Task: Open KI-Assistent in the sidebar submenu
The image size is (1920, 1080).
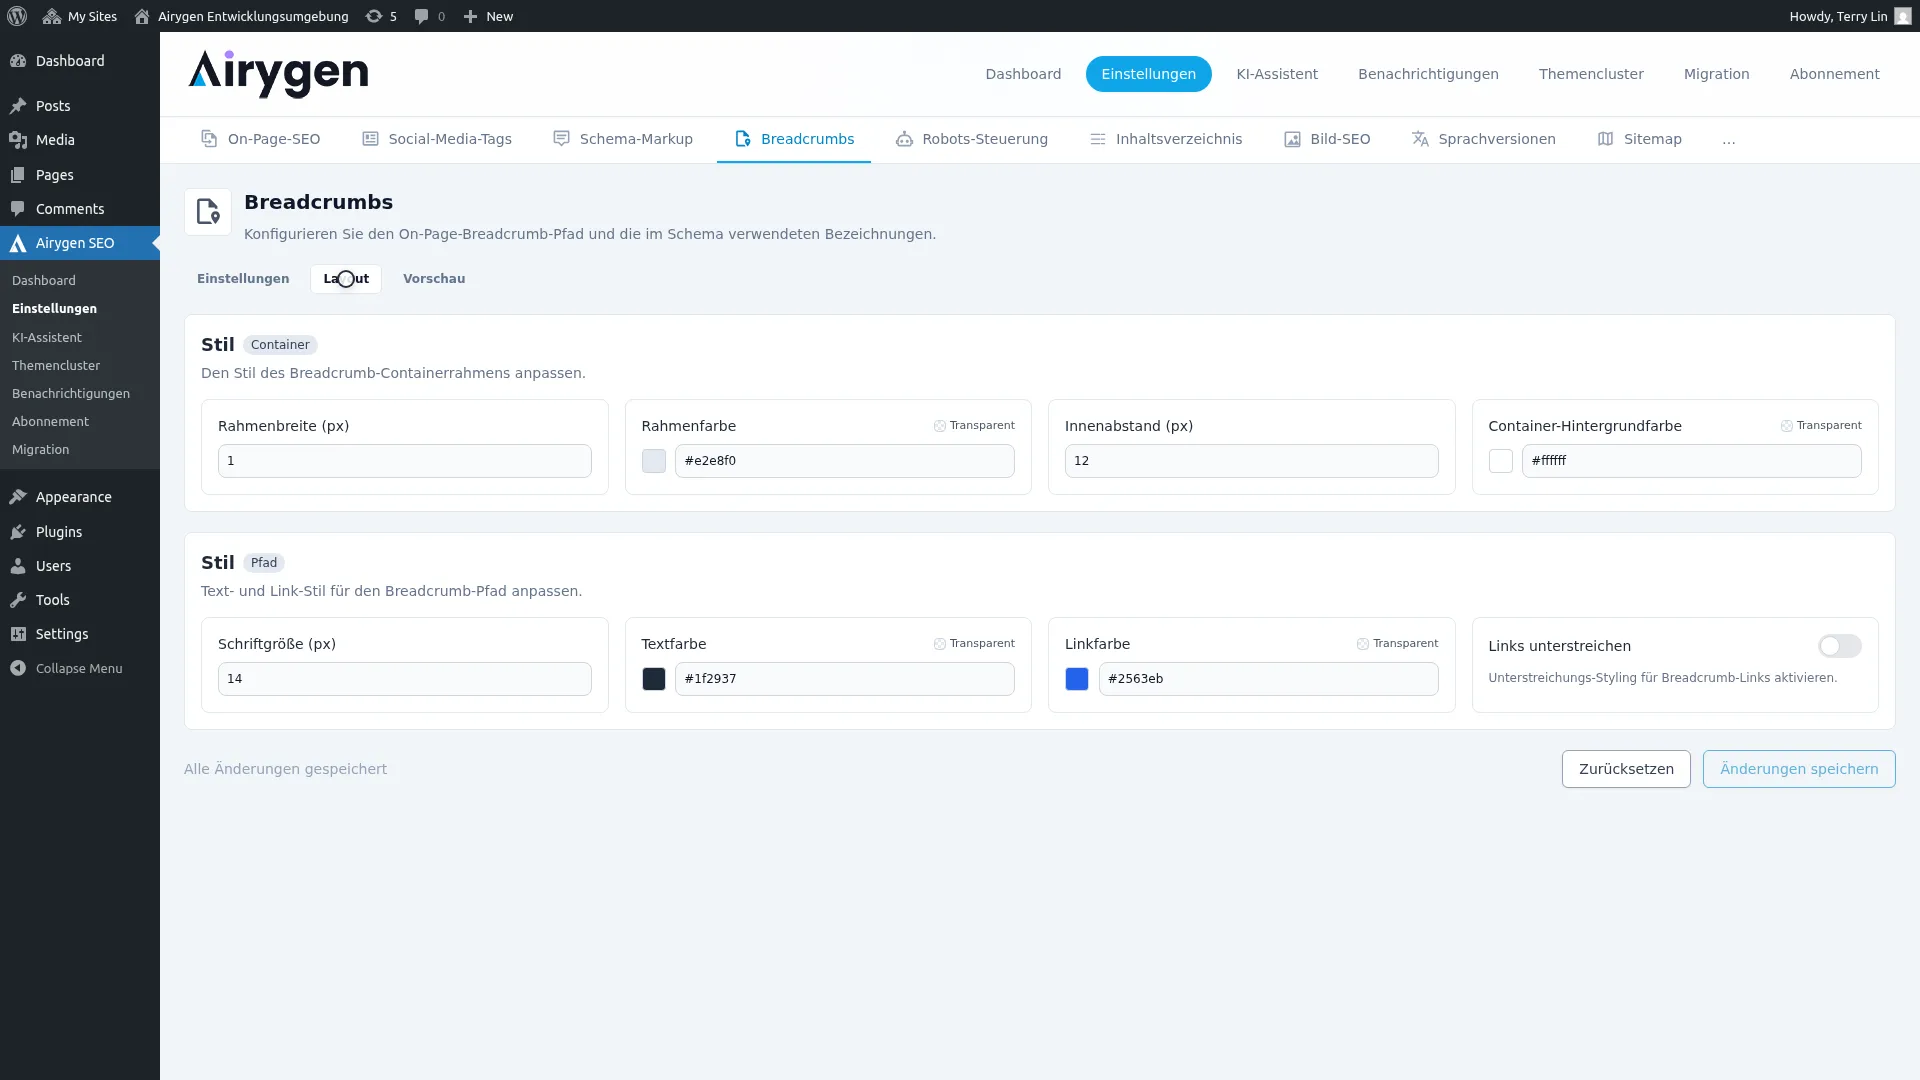Action: pos(47,337)
